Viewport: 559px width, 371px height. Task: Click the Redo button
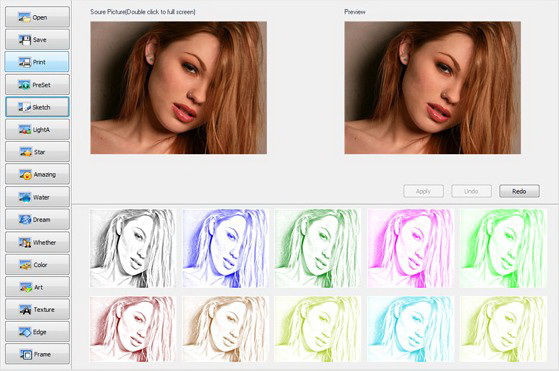519,191
